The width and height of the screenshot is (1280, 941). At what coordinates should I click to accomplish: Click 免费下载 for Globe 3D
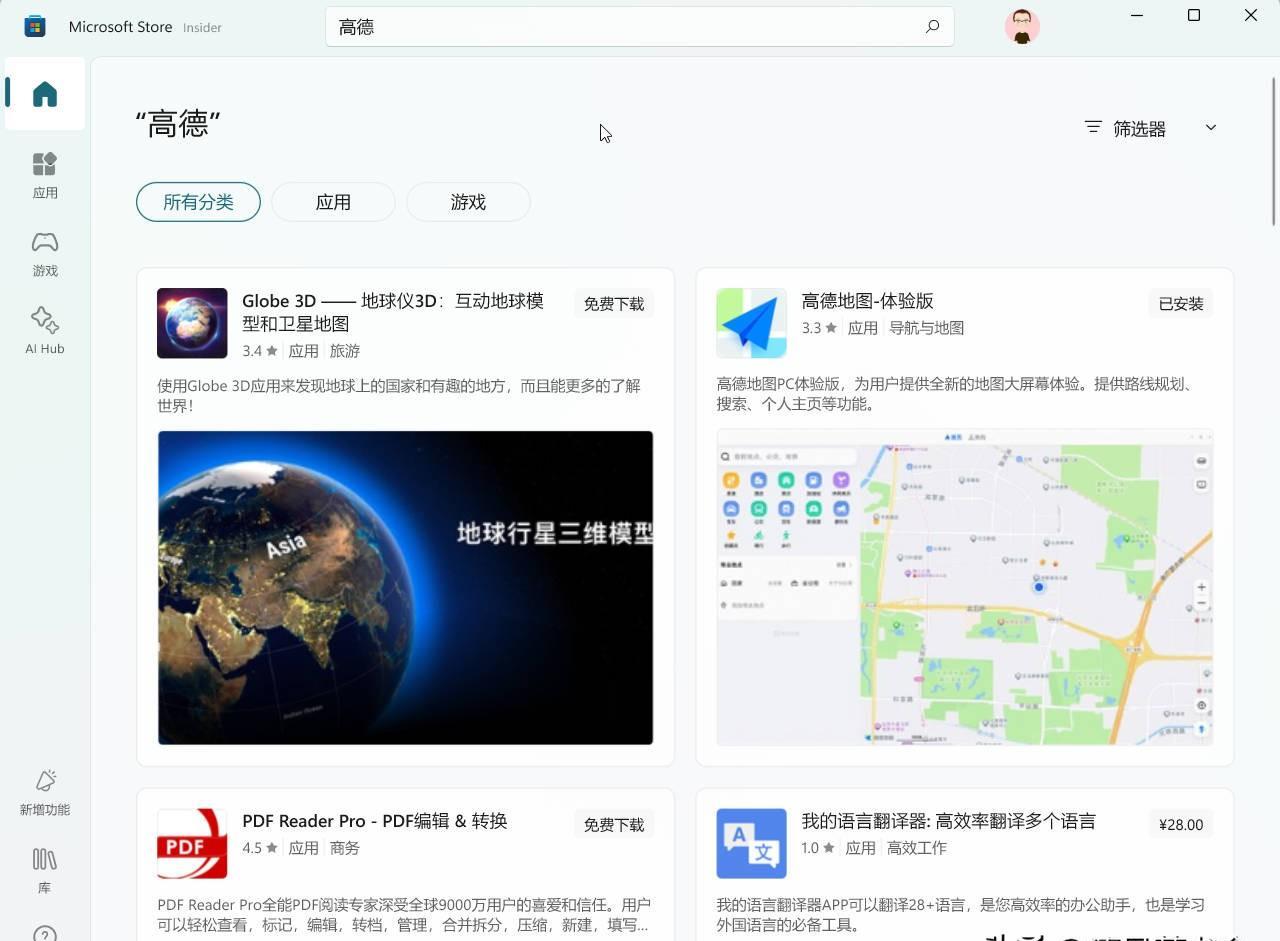614,304
